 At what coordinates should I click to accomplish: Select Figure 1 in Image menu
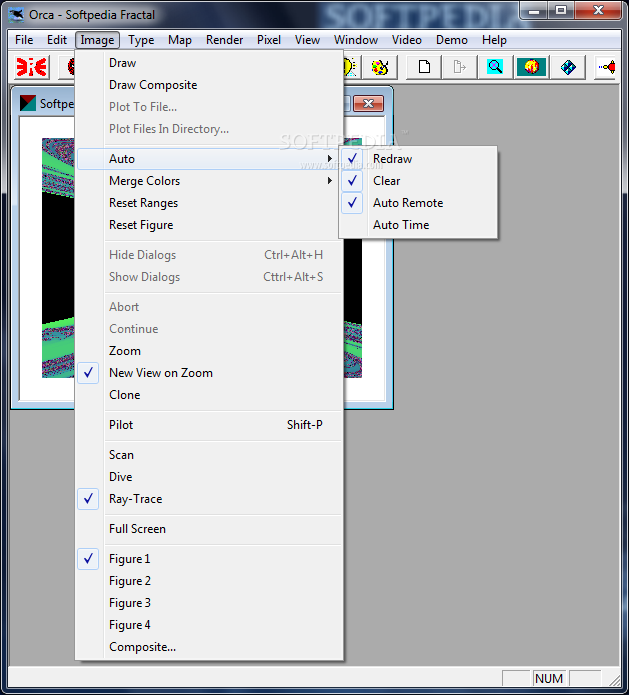[x=209, y=559]
